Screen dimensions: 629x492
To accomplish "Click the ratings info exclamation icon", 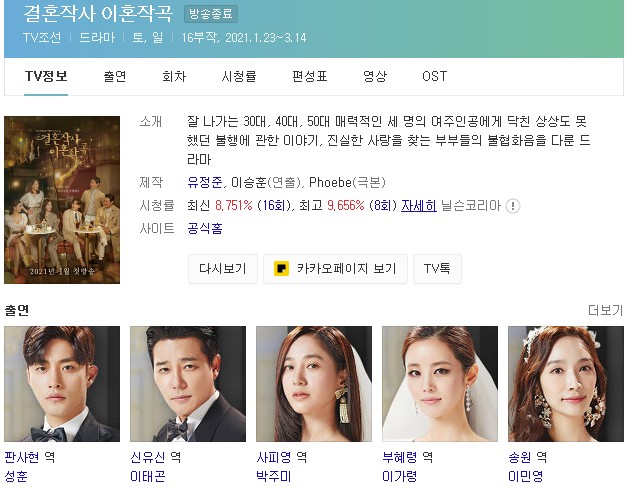I will click(x=513, y=206).
